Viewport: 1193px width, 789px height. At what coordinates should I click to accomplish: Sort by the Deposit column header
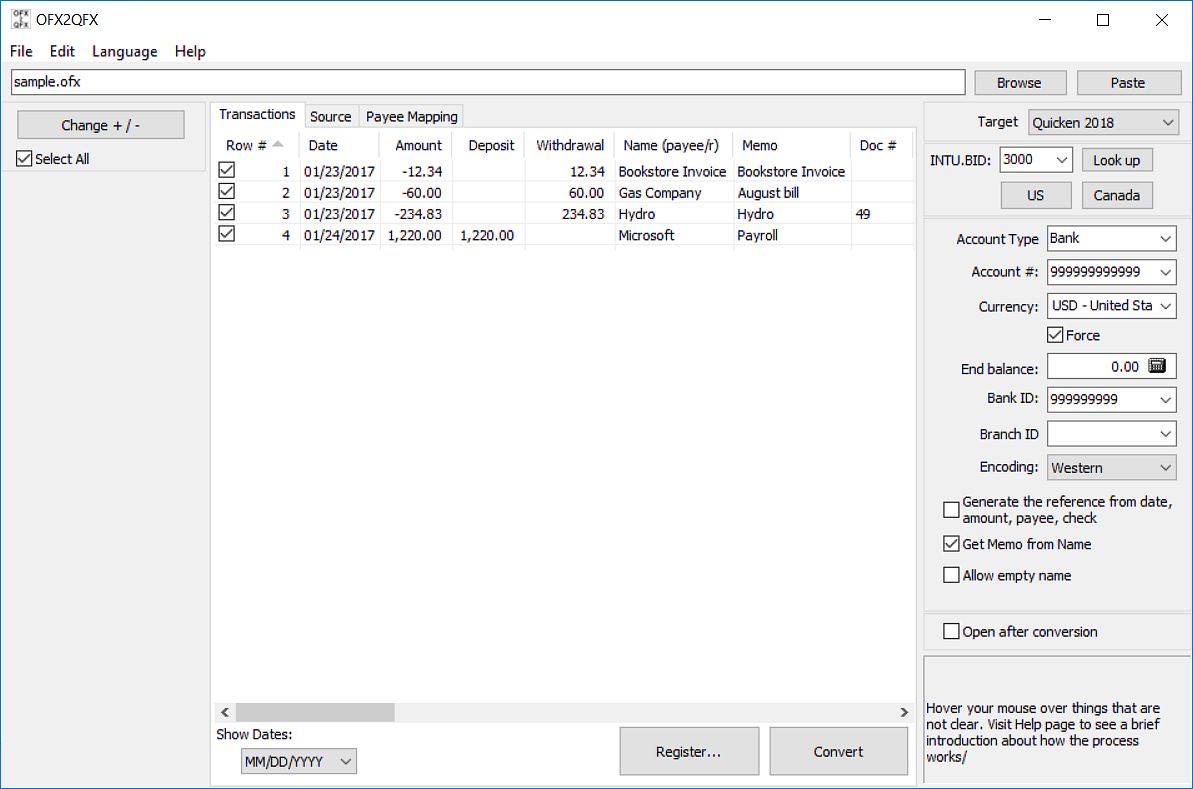coord(488,145)
